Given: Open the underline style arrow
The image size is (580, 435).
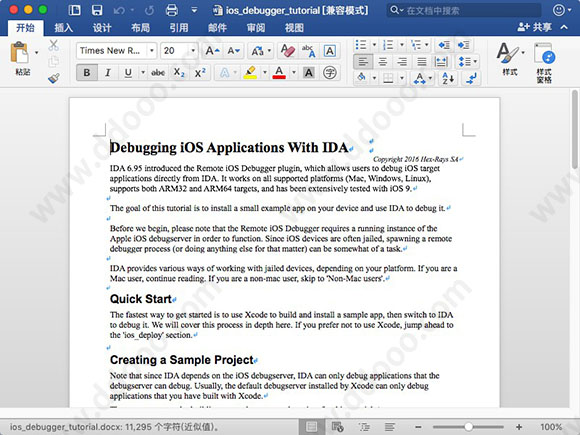Looking at the screenshot, I should 143,72.
